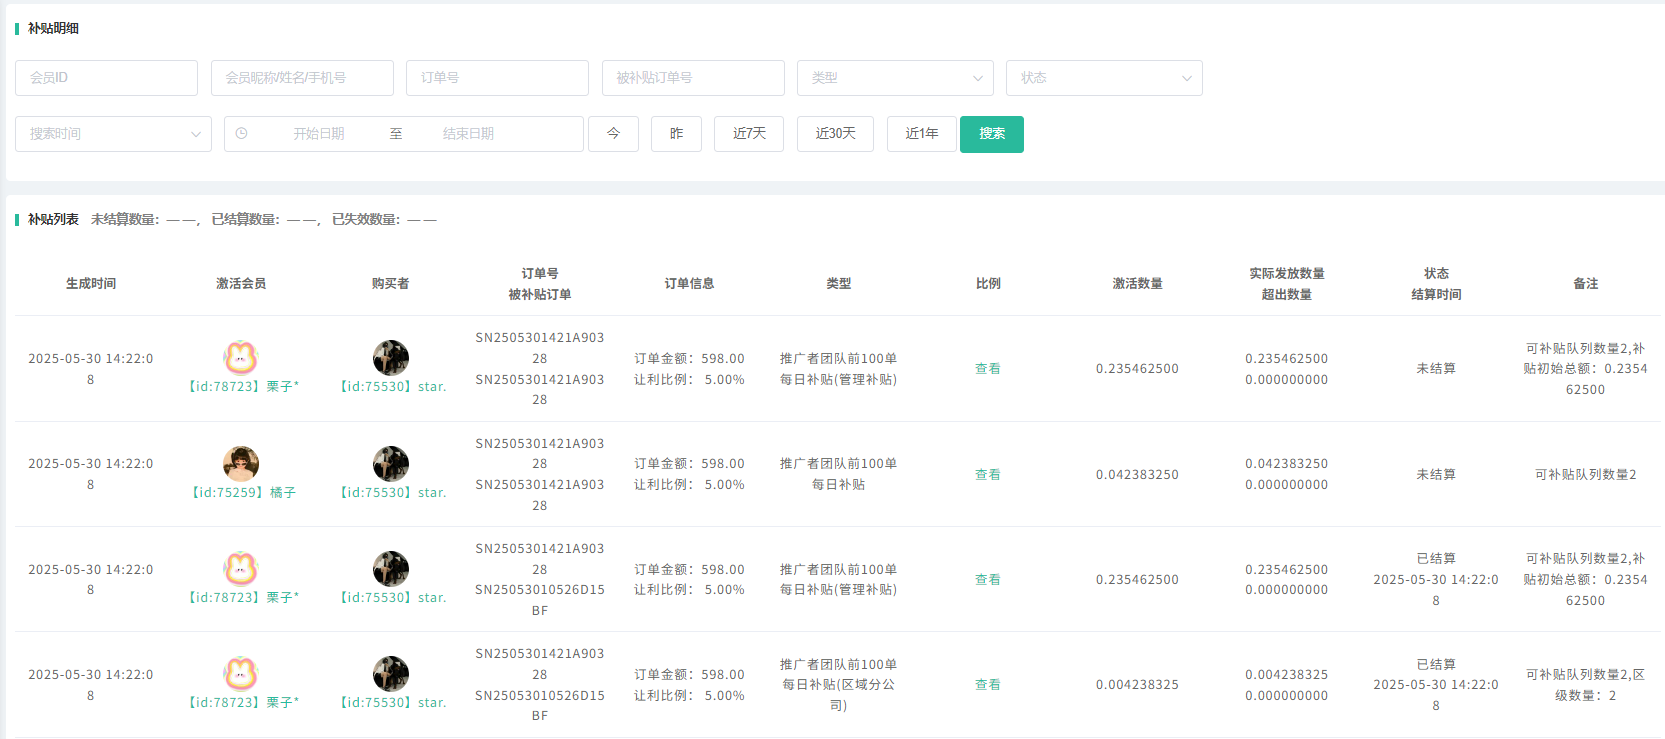Open the 搜索时间 dropdown
Screen dimensions: 1665x739
point(113,134)
